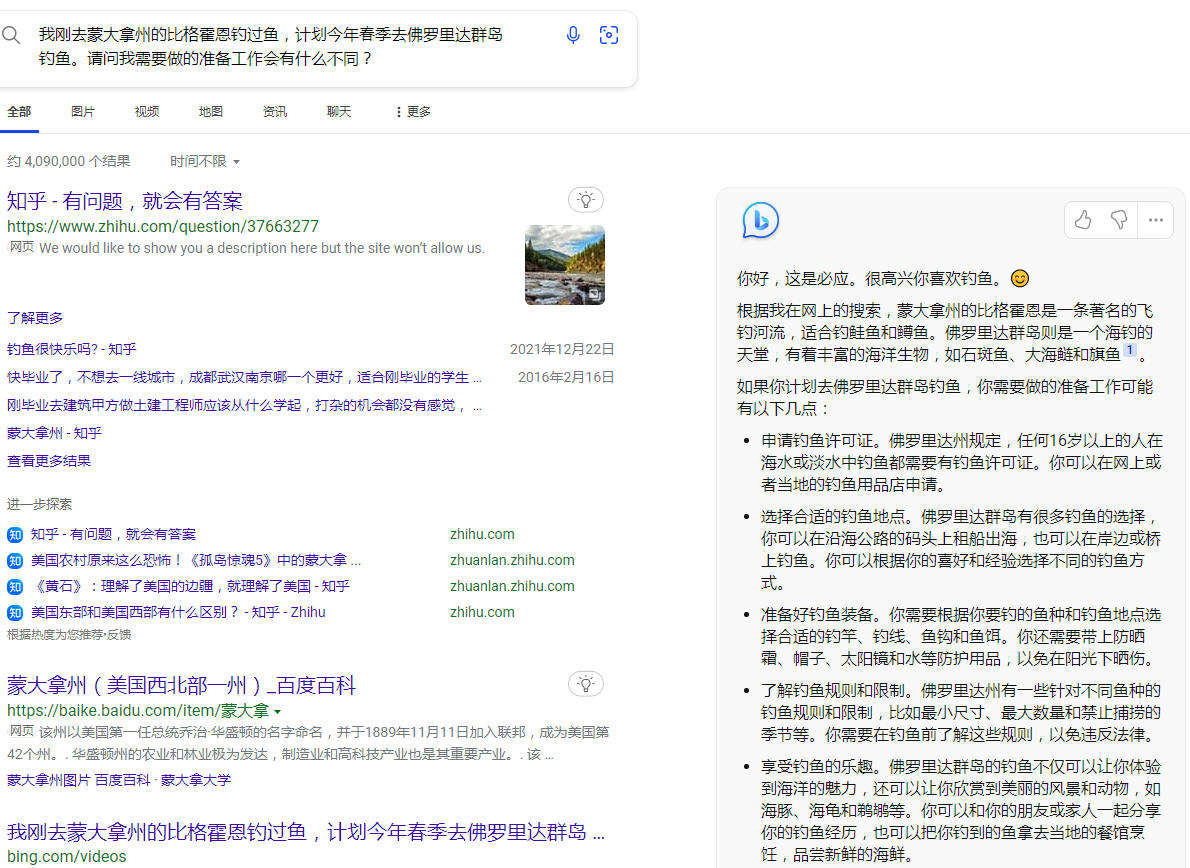Image resolution: width=1190 pixels, height=868 pixels.
Task: Expand the 更多 search categories menu
Action: click(413, 112)
